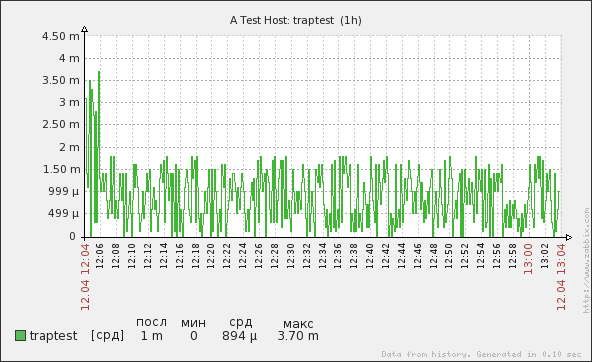The width and height of the screenshot is (592, 362).
Task: Click the end date label 12.04 13:04
Action: point(561,277)
